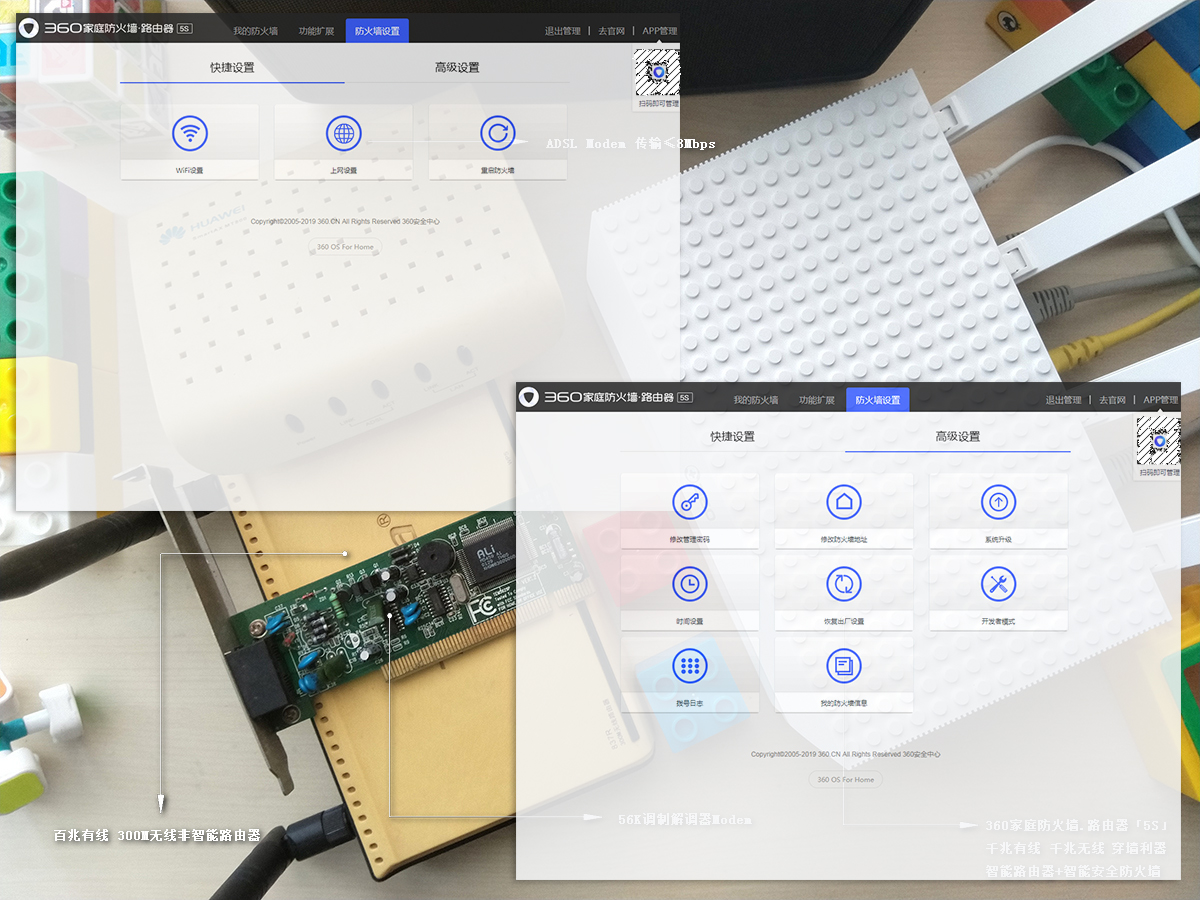This screenshot has width=1200, height=900.
Task: Open 修改防火墙地址 house icon in the lower window
Action: [x=844, y=501]
